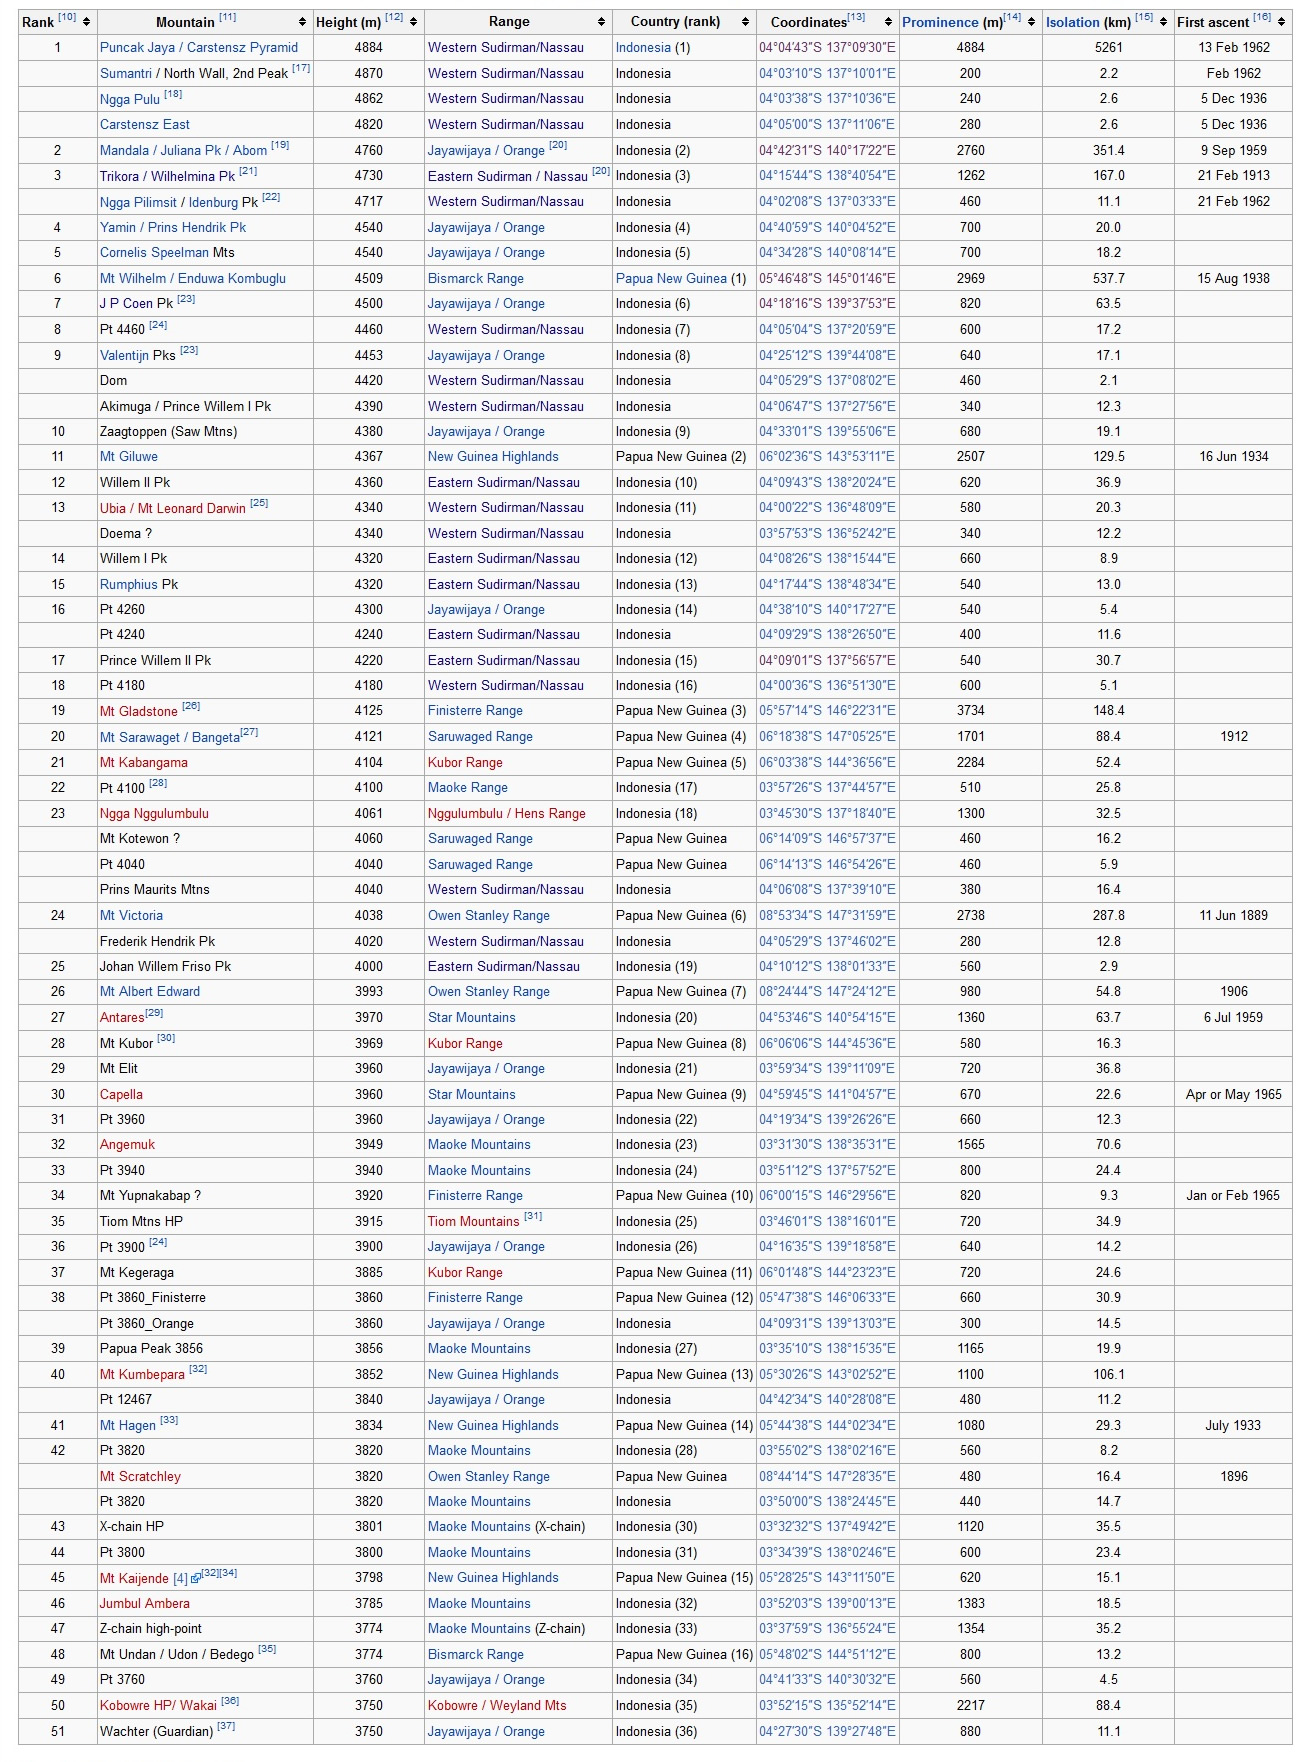Select first ascent date 13 Feb 1962
Screen dimensions: 1305x1762
pyautogui.click(x=1234, y=47)
